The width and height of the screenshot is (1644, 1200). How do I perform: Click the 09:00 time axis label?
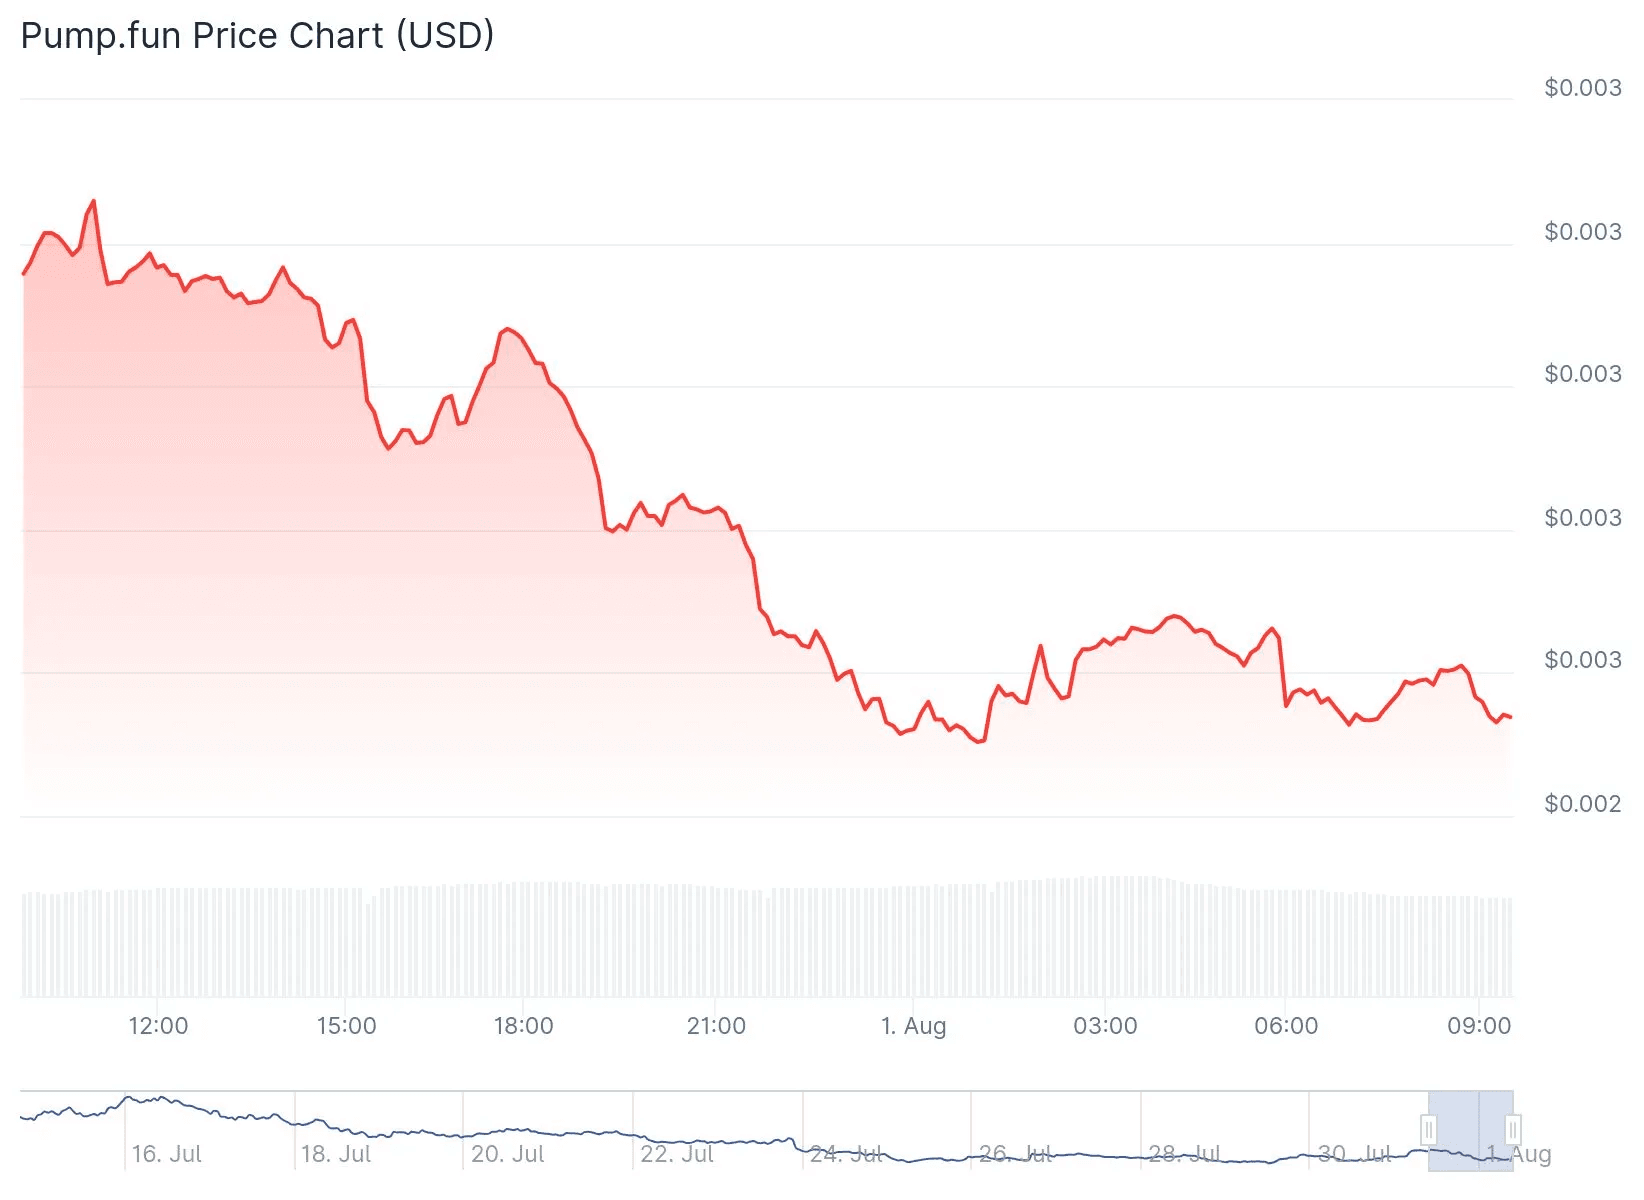click(x=1479, y=1026)
